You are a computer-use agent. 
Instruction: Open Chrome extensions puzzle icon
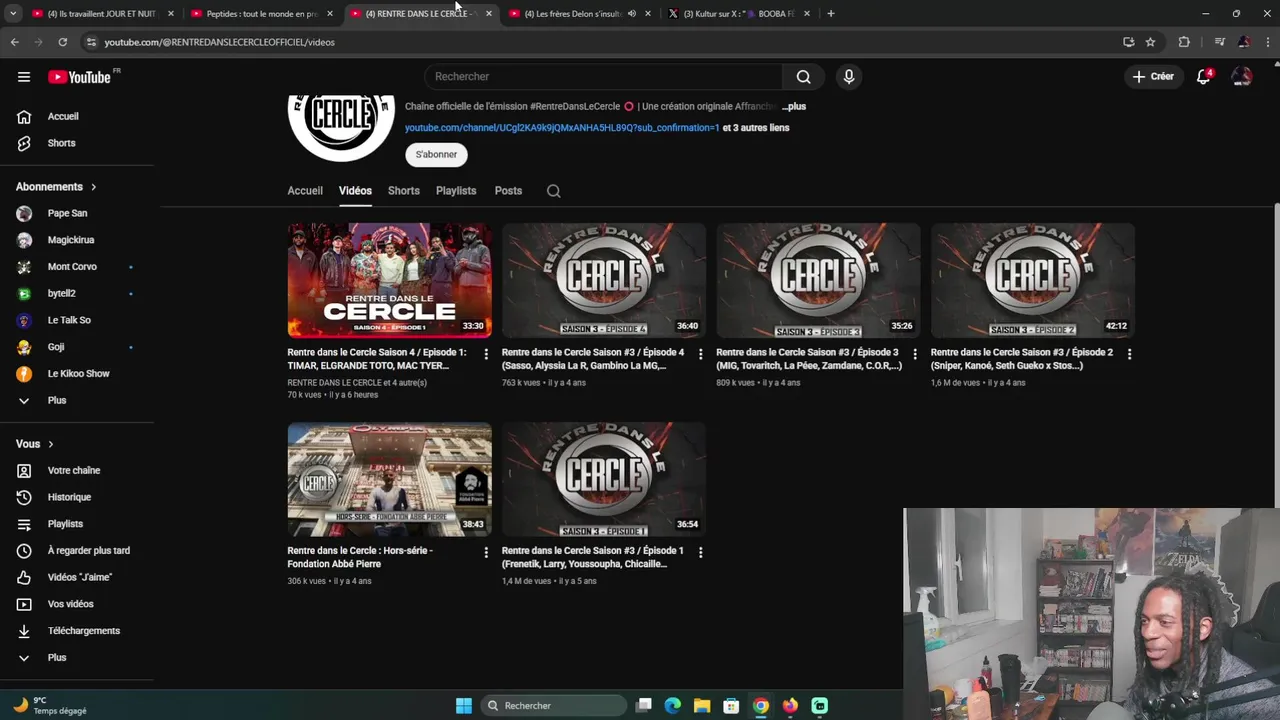coord(1184,42)
